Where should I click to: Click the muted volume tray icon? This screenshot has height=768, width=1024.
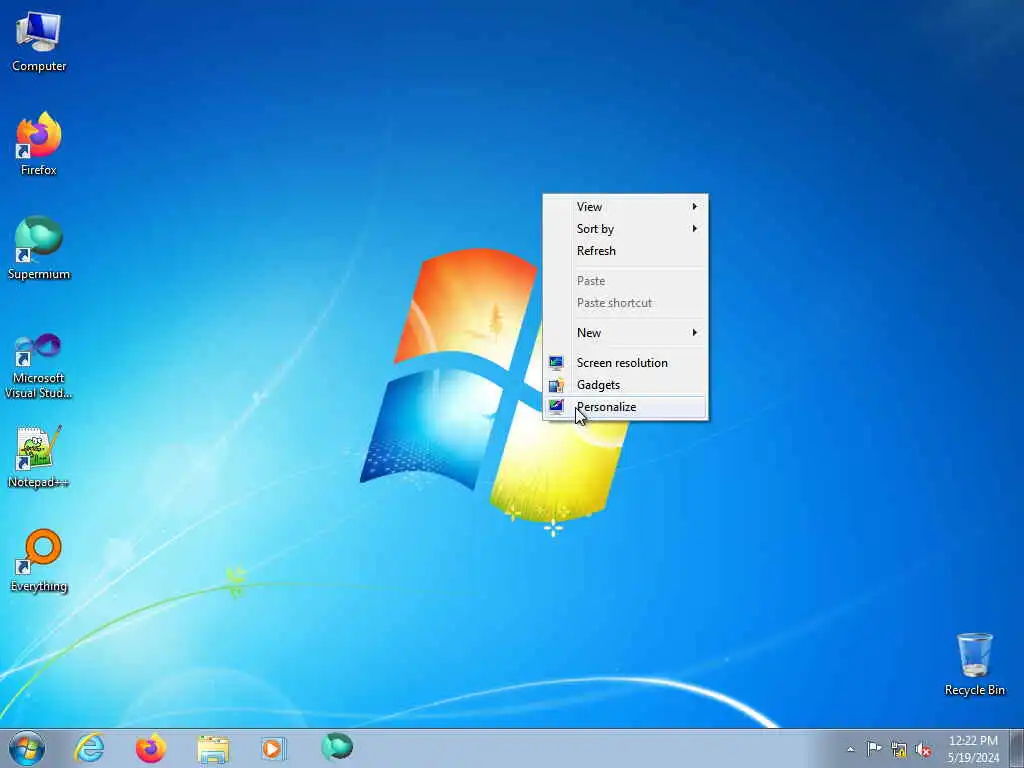pyautogui.click(x=923, y=750)
